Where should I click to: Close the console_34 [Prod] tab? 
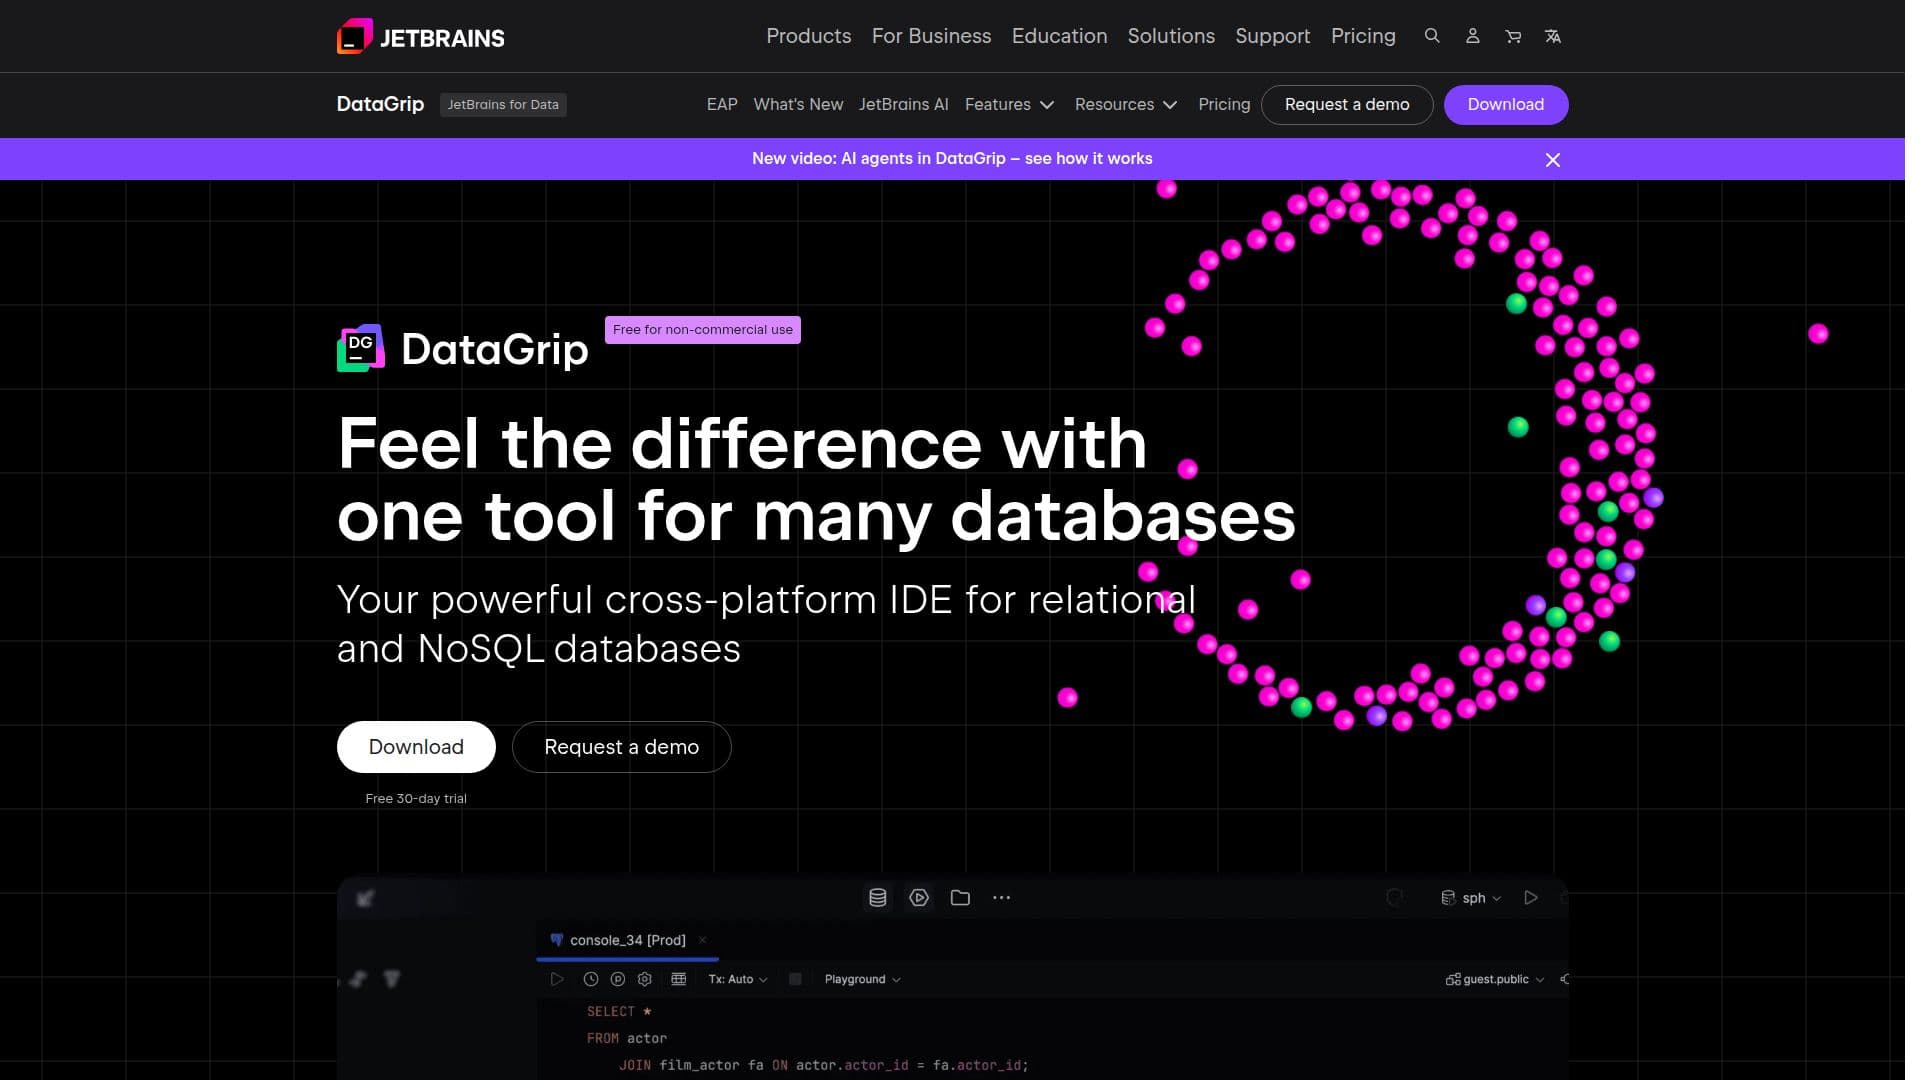(703, 940)
